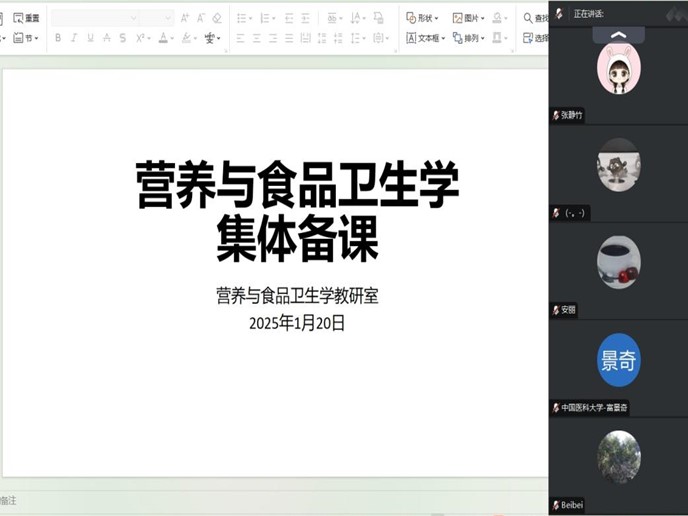Viewport: 688px width, 516px height.
Task: Click the text shadow S icon
Action: click(122, 38)
